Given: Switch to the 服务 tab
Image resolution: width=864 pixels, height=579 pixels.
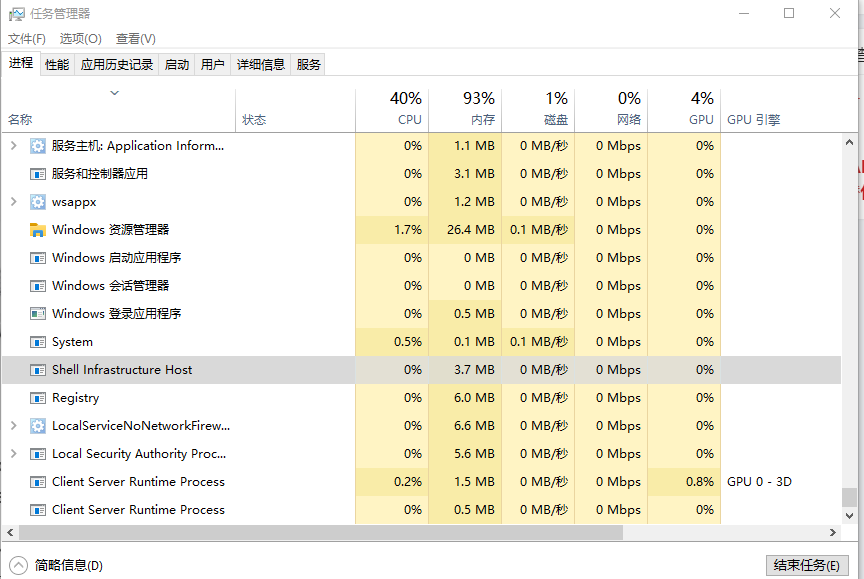Looking at the screenshot, I should pos(308,64).
